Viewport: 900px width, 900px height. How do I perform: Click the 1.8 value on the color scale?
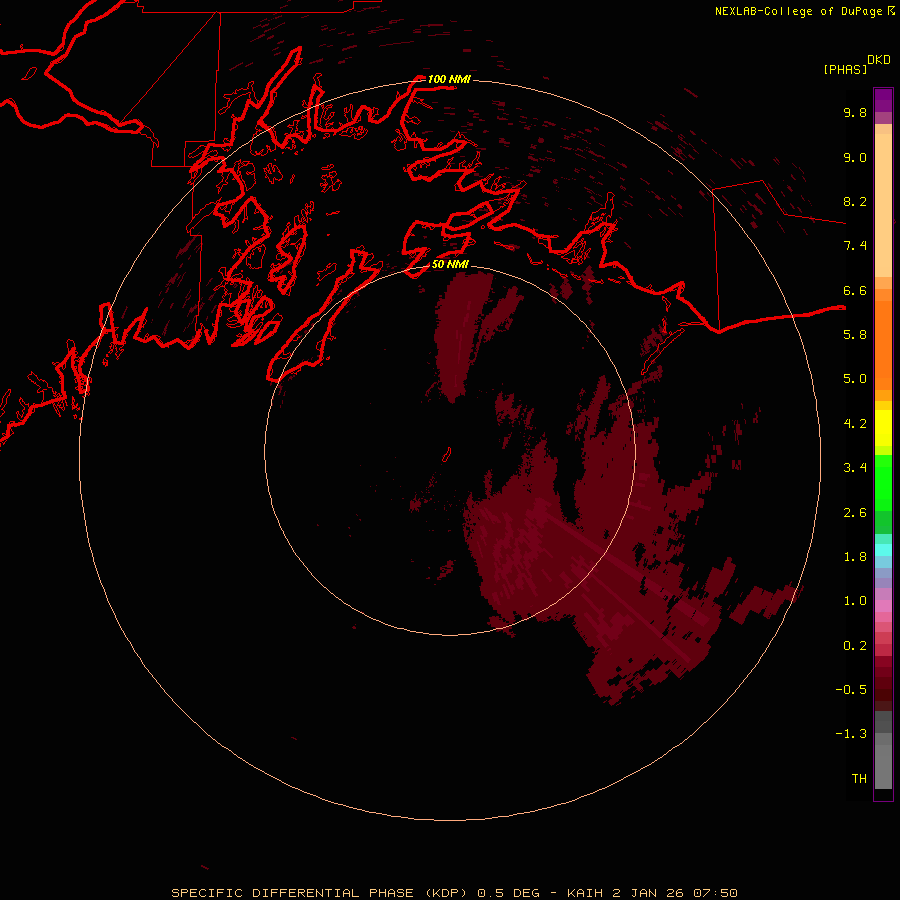pyautogui.click(x=855, y=557)
